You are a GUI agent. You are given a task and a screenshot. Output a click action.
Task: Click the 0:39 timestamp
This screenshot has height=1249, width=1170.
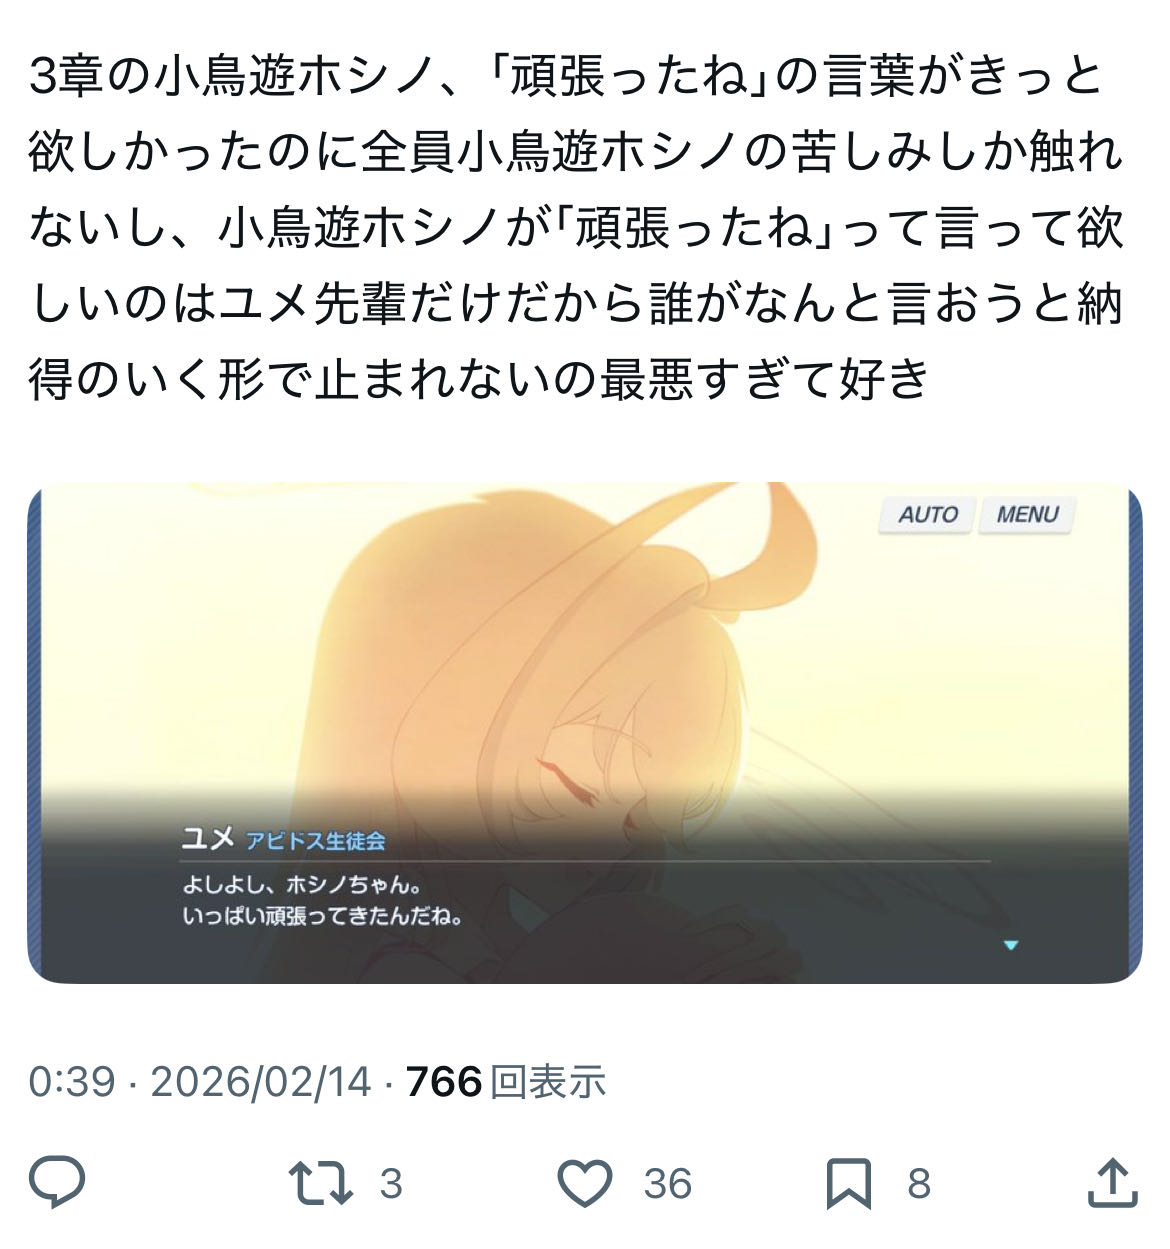tap(72, 1082)
